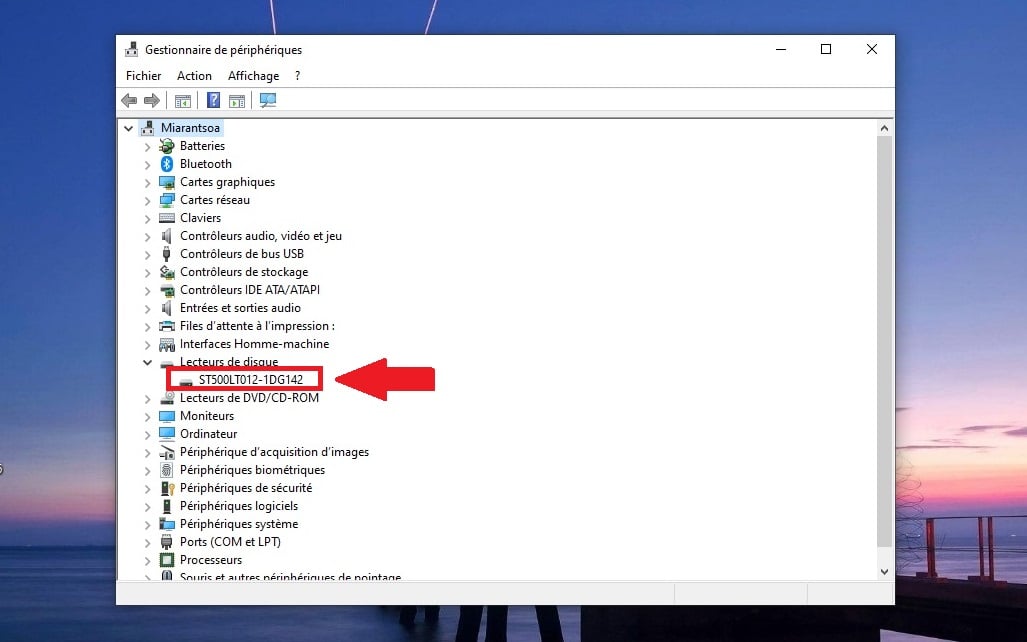Select the ST500LT012-1DG142 disk drive icon
The image size is (1027, 642).
click(x=185, y=379)
